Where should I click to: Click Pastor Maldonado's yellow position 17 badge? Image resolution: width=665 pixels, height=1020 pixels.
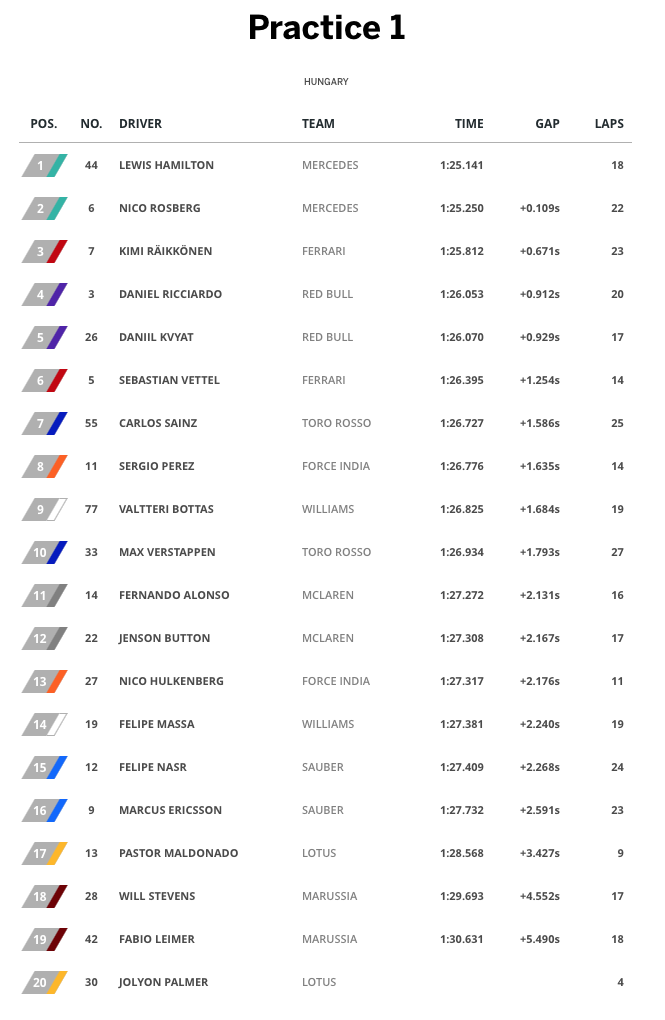pos(44,853)
